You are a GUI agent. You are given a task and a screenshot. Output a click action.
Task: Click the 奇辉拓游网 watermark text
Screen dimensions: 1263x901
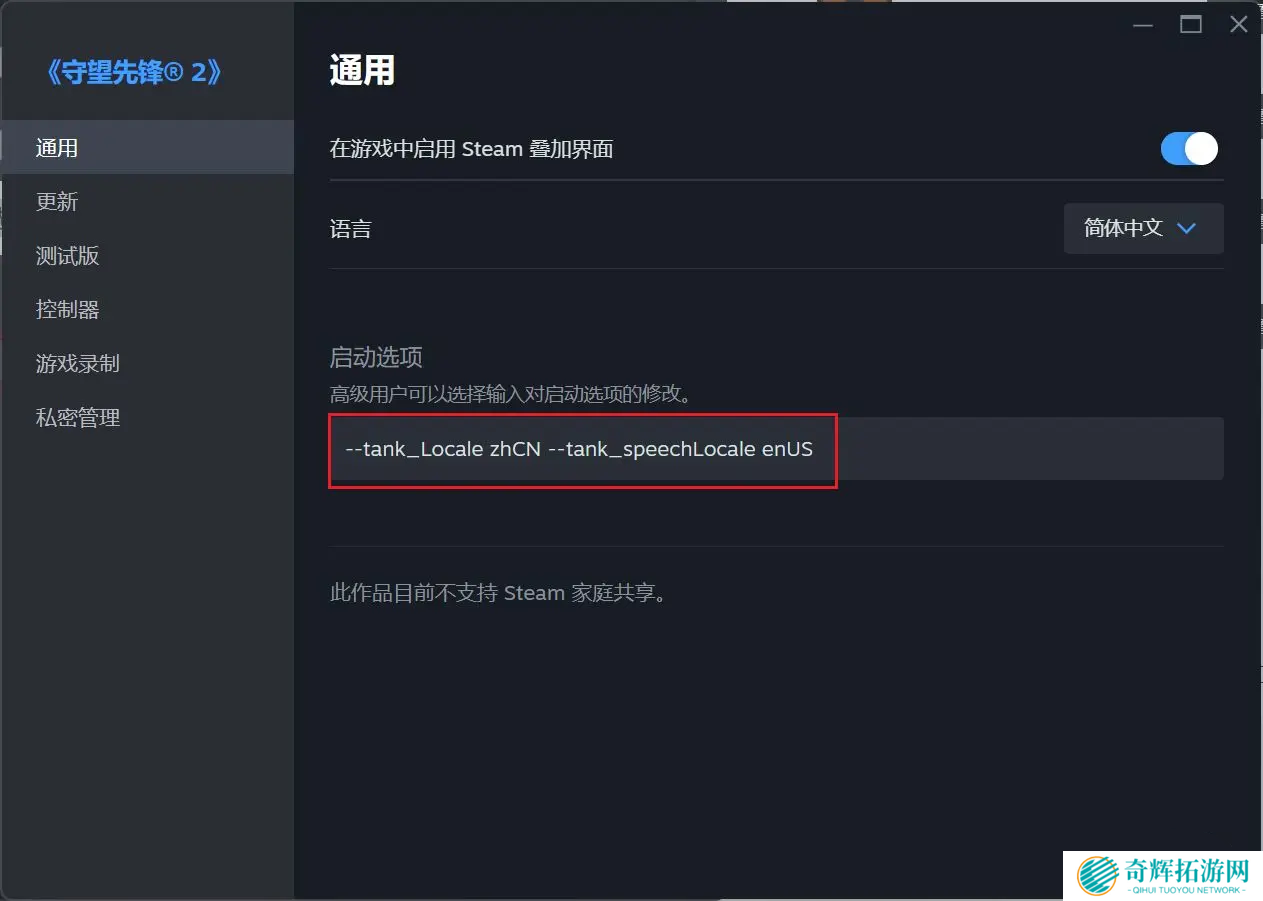1186,869
